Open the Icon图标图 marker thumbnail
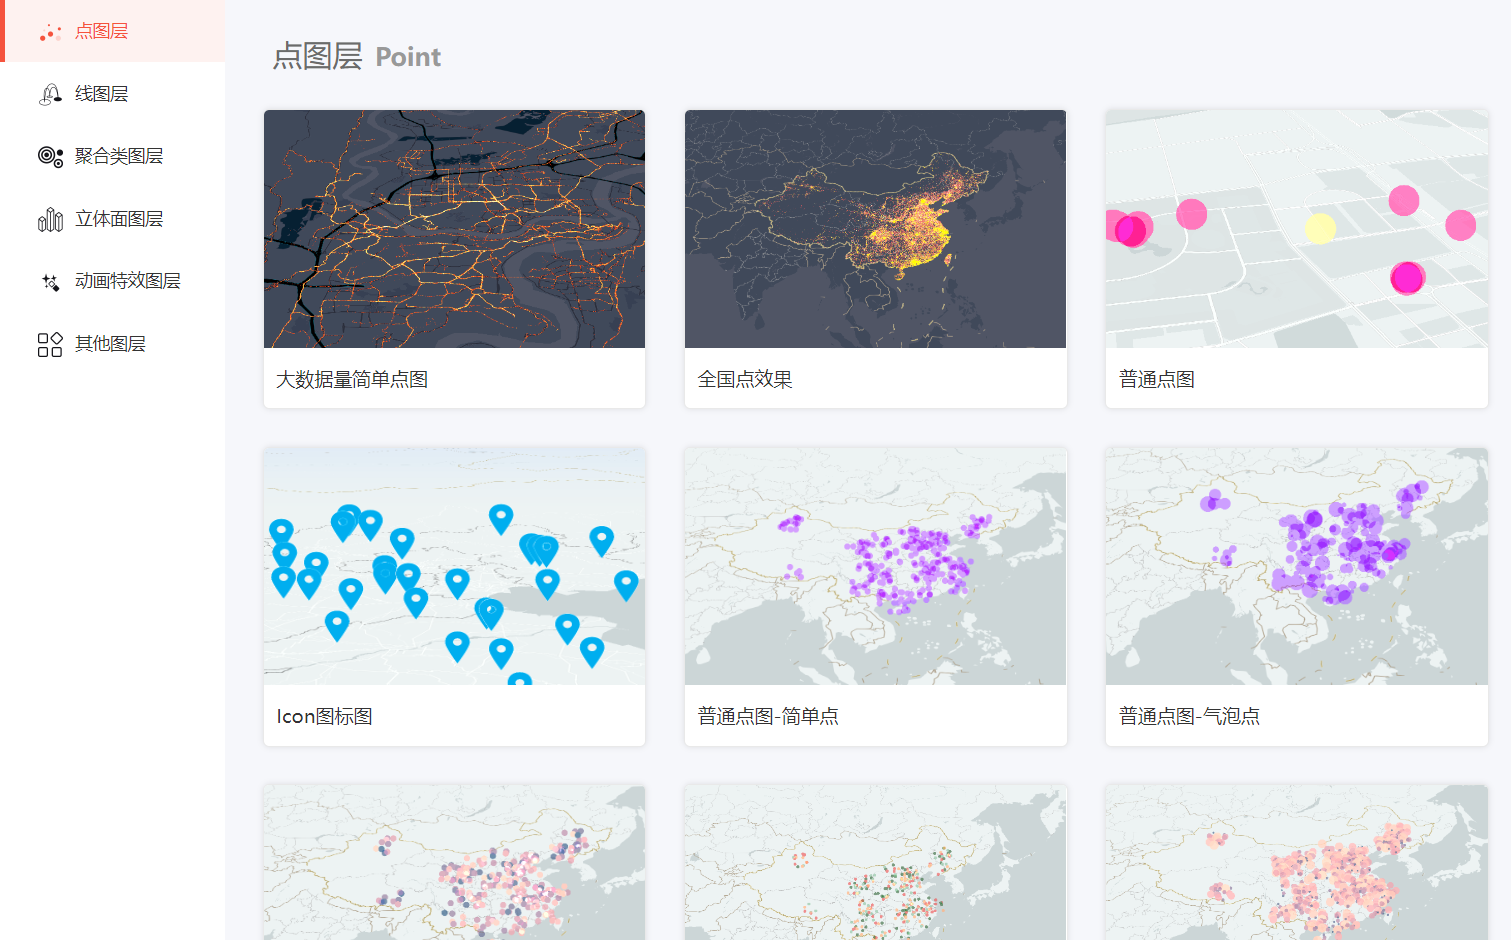1511x940 pixels. pyautogui.click(x=454, y=566)
